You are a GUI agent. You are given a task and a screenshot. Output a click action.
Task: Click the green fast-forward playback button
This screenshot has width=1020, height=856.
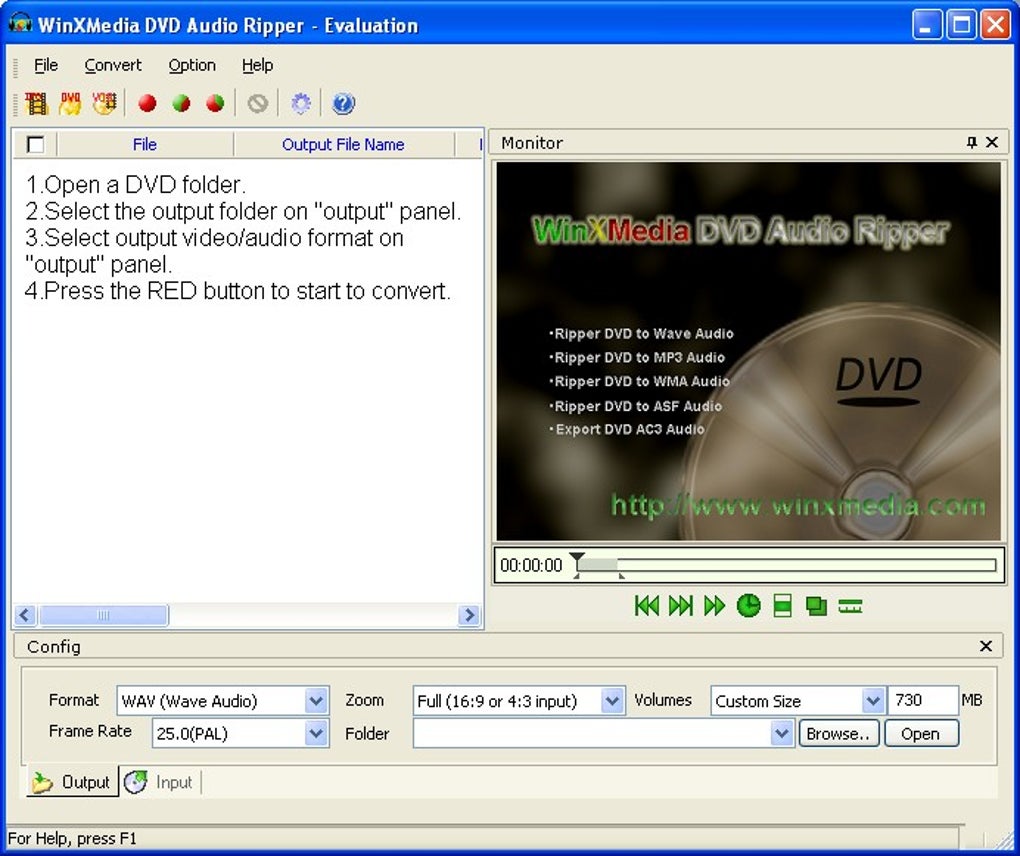pyautogui.click(x=714, y=606)
